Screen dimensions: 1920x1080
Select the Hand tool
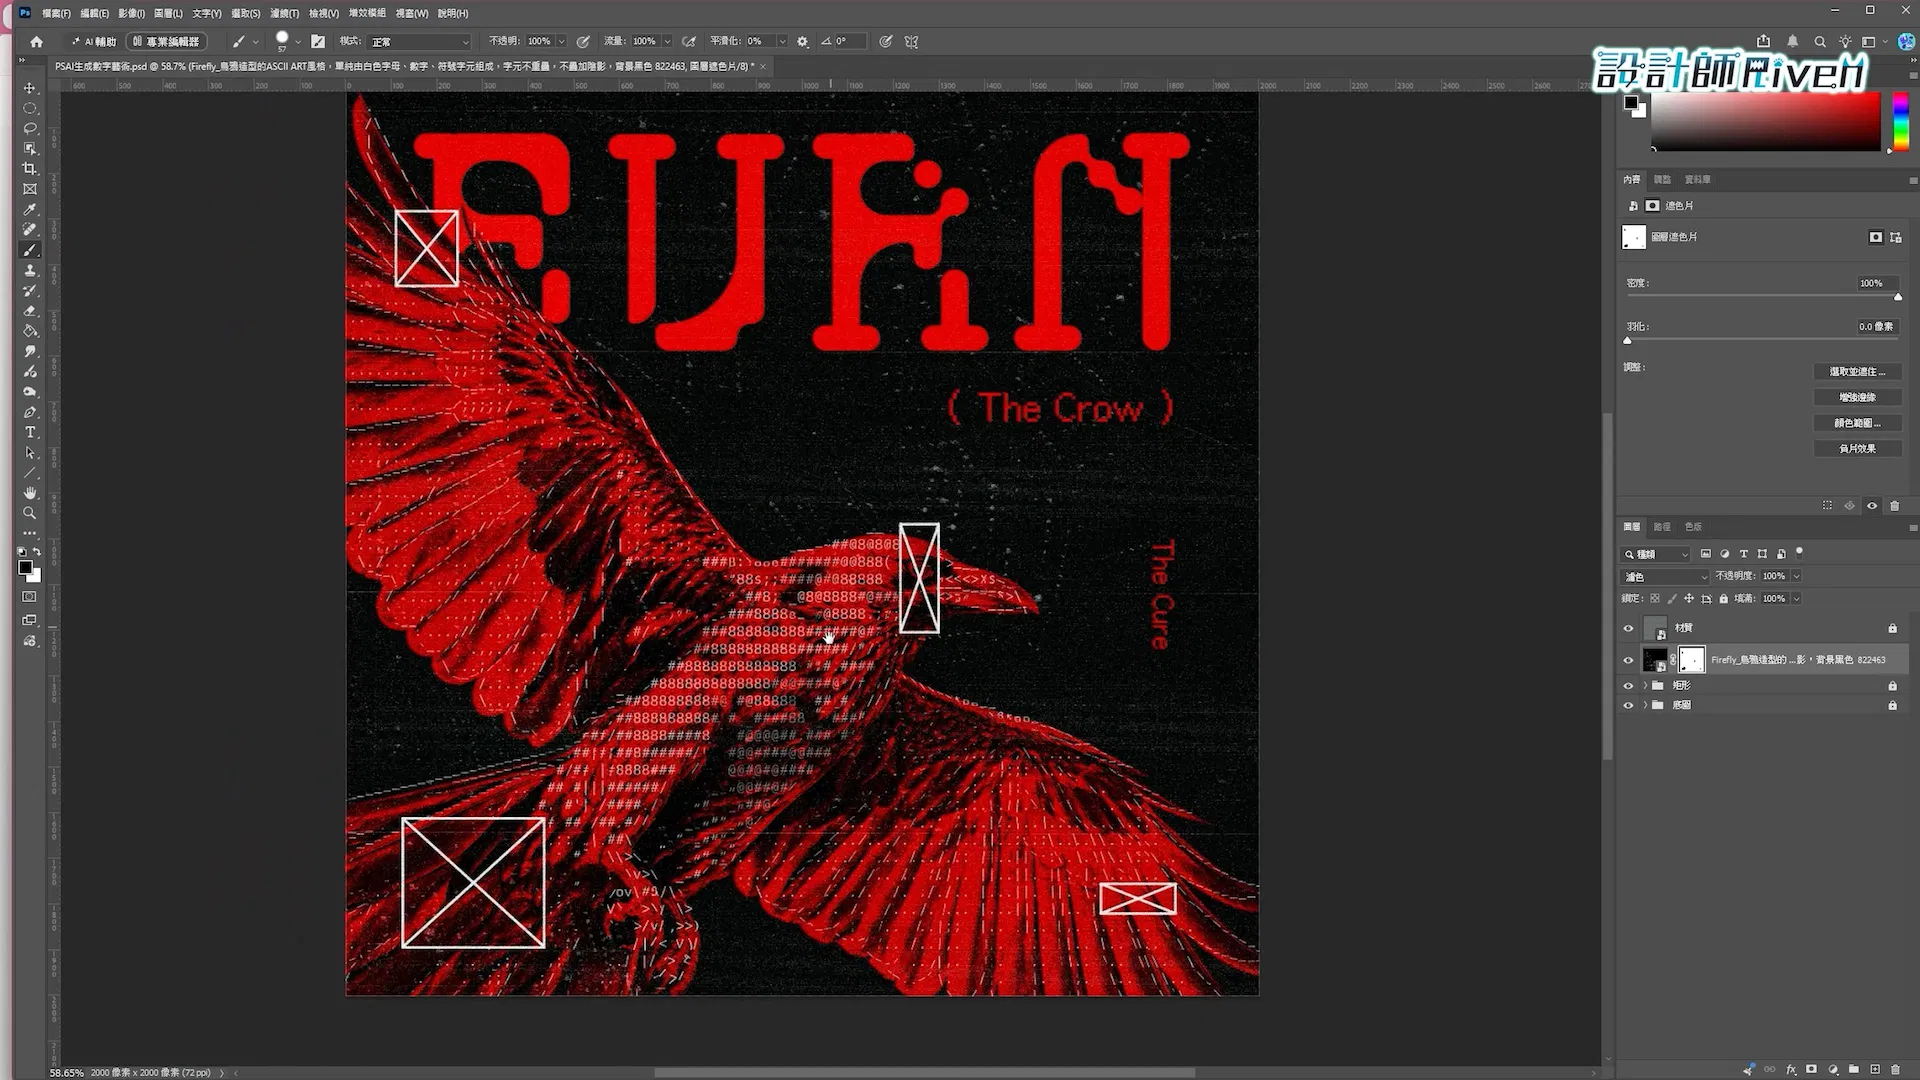point(30,493)
